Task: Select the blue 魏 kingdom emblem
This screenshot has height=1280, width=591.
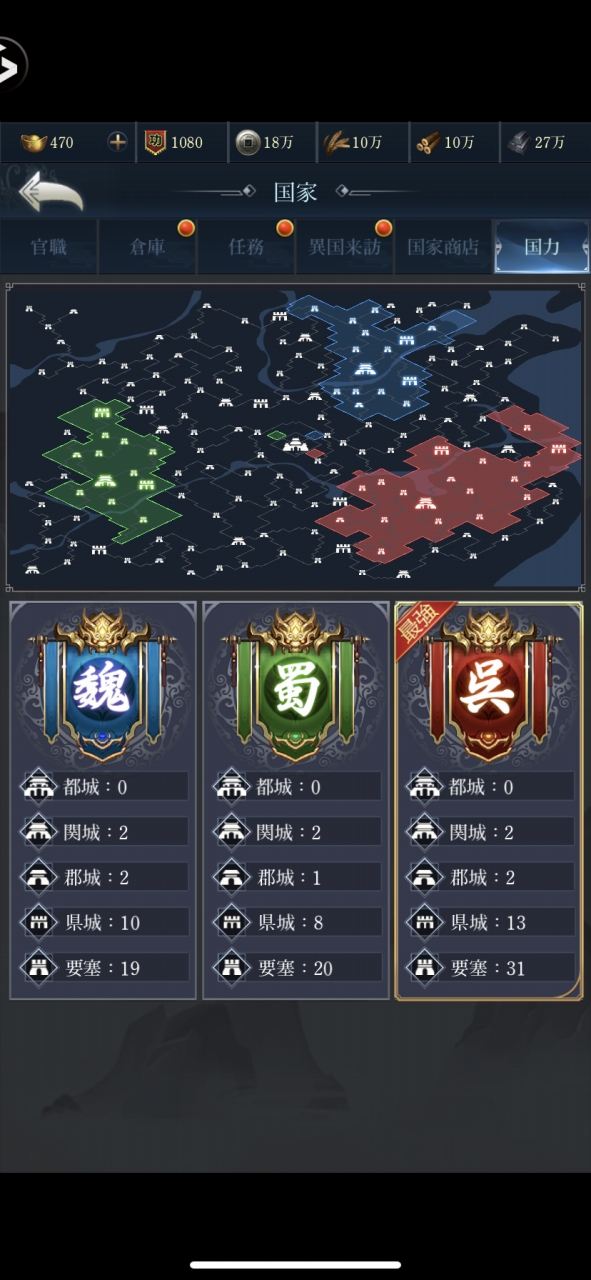Action: 103,686
